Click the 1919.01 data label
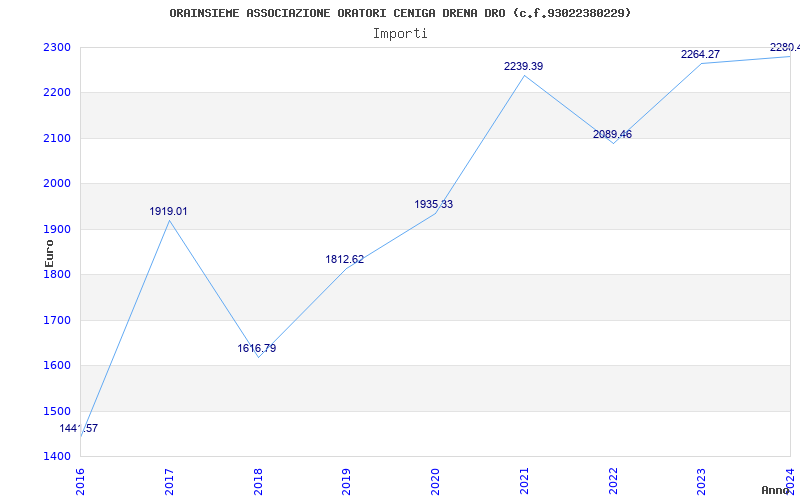Viewport: 800px width, 500px height. coord(168,211)
